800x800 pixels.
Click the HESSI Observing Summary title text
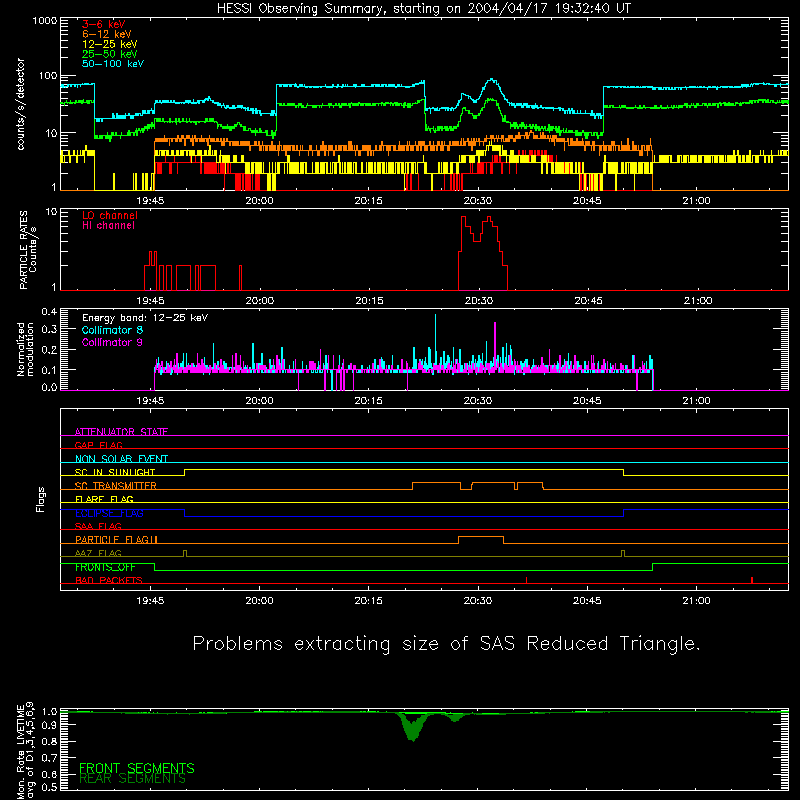click(x=424, y=9)
